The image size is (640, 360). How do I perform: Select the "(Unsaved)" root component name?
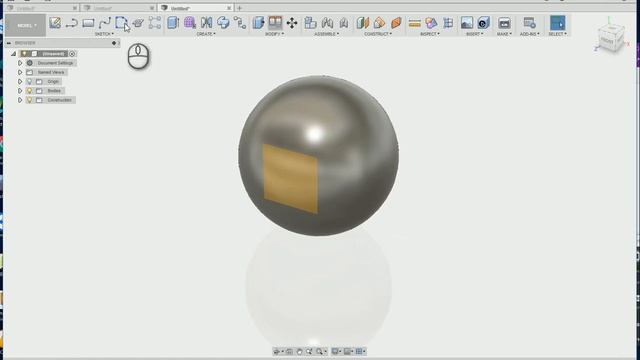click(53, 54)
